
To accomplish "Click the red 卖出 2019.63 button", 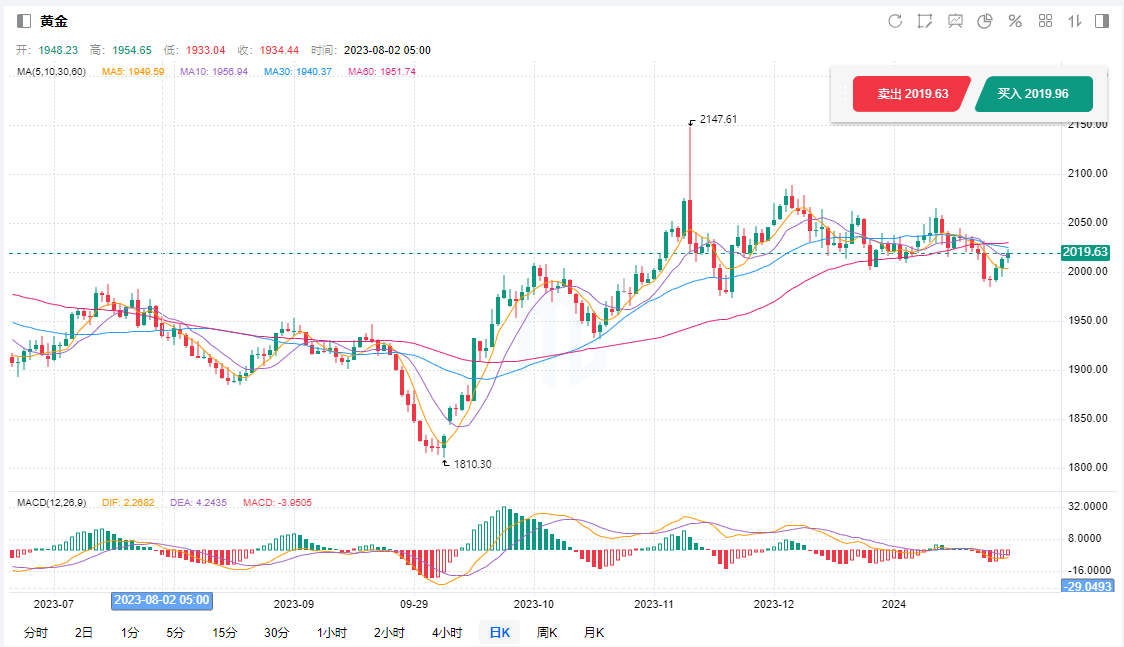I will click(911, 94).
